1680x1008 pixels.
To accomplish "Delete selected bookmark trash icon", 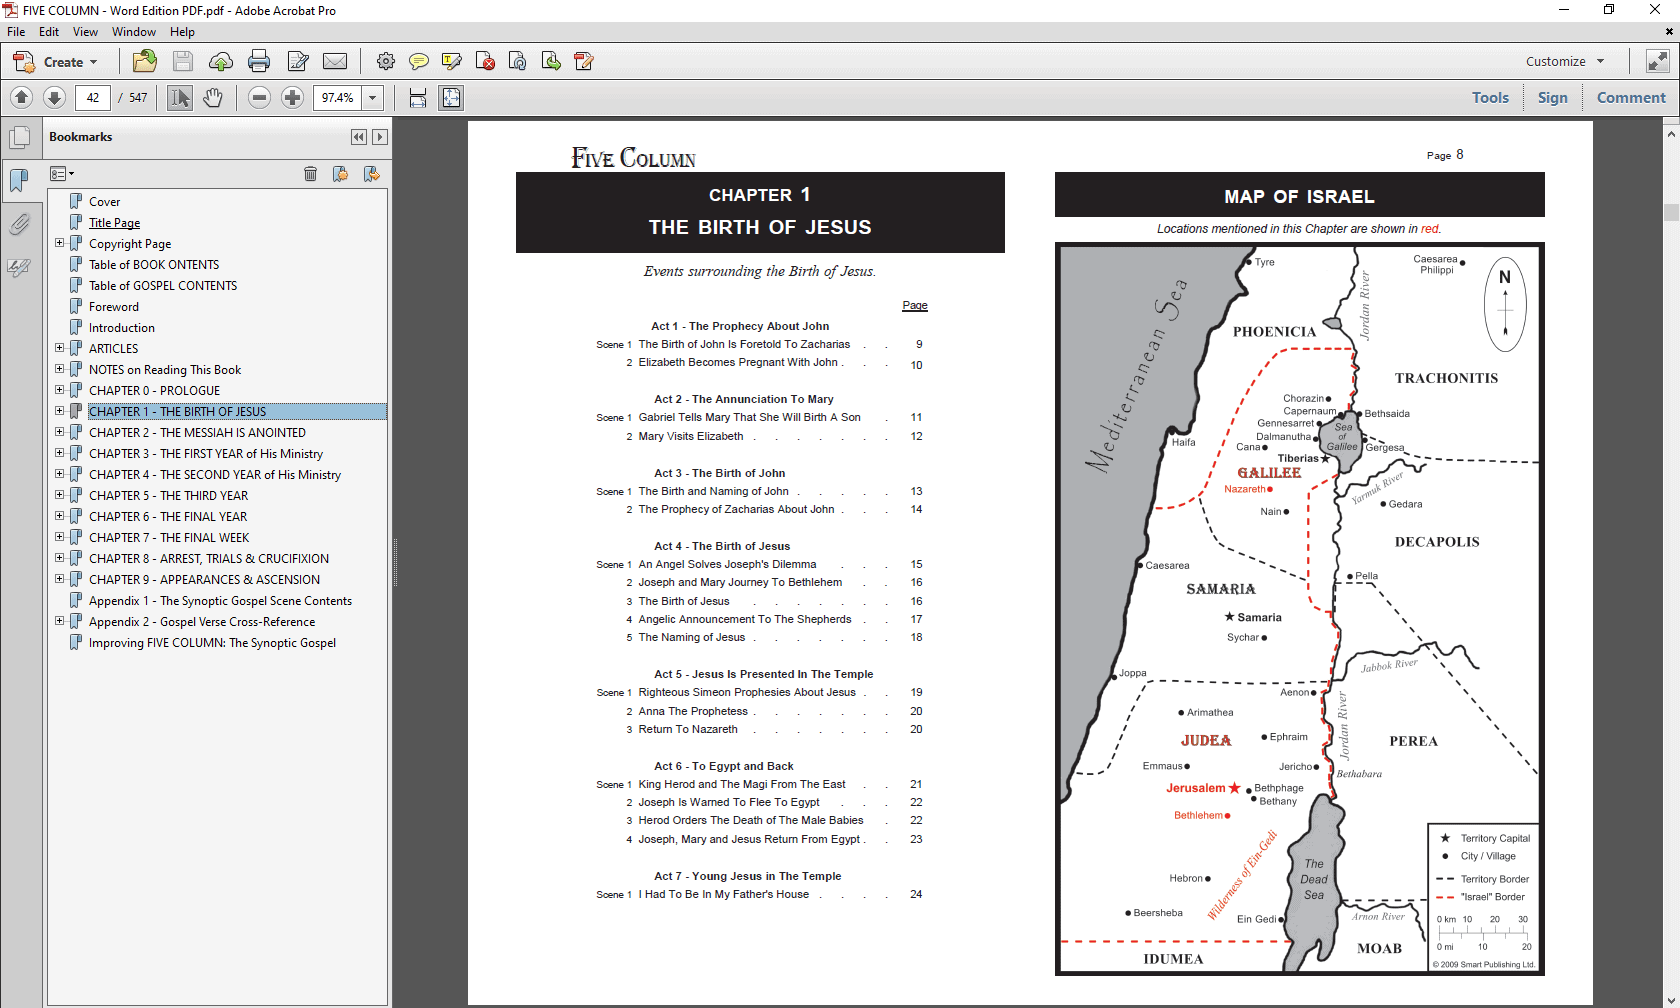I will 311,174.
